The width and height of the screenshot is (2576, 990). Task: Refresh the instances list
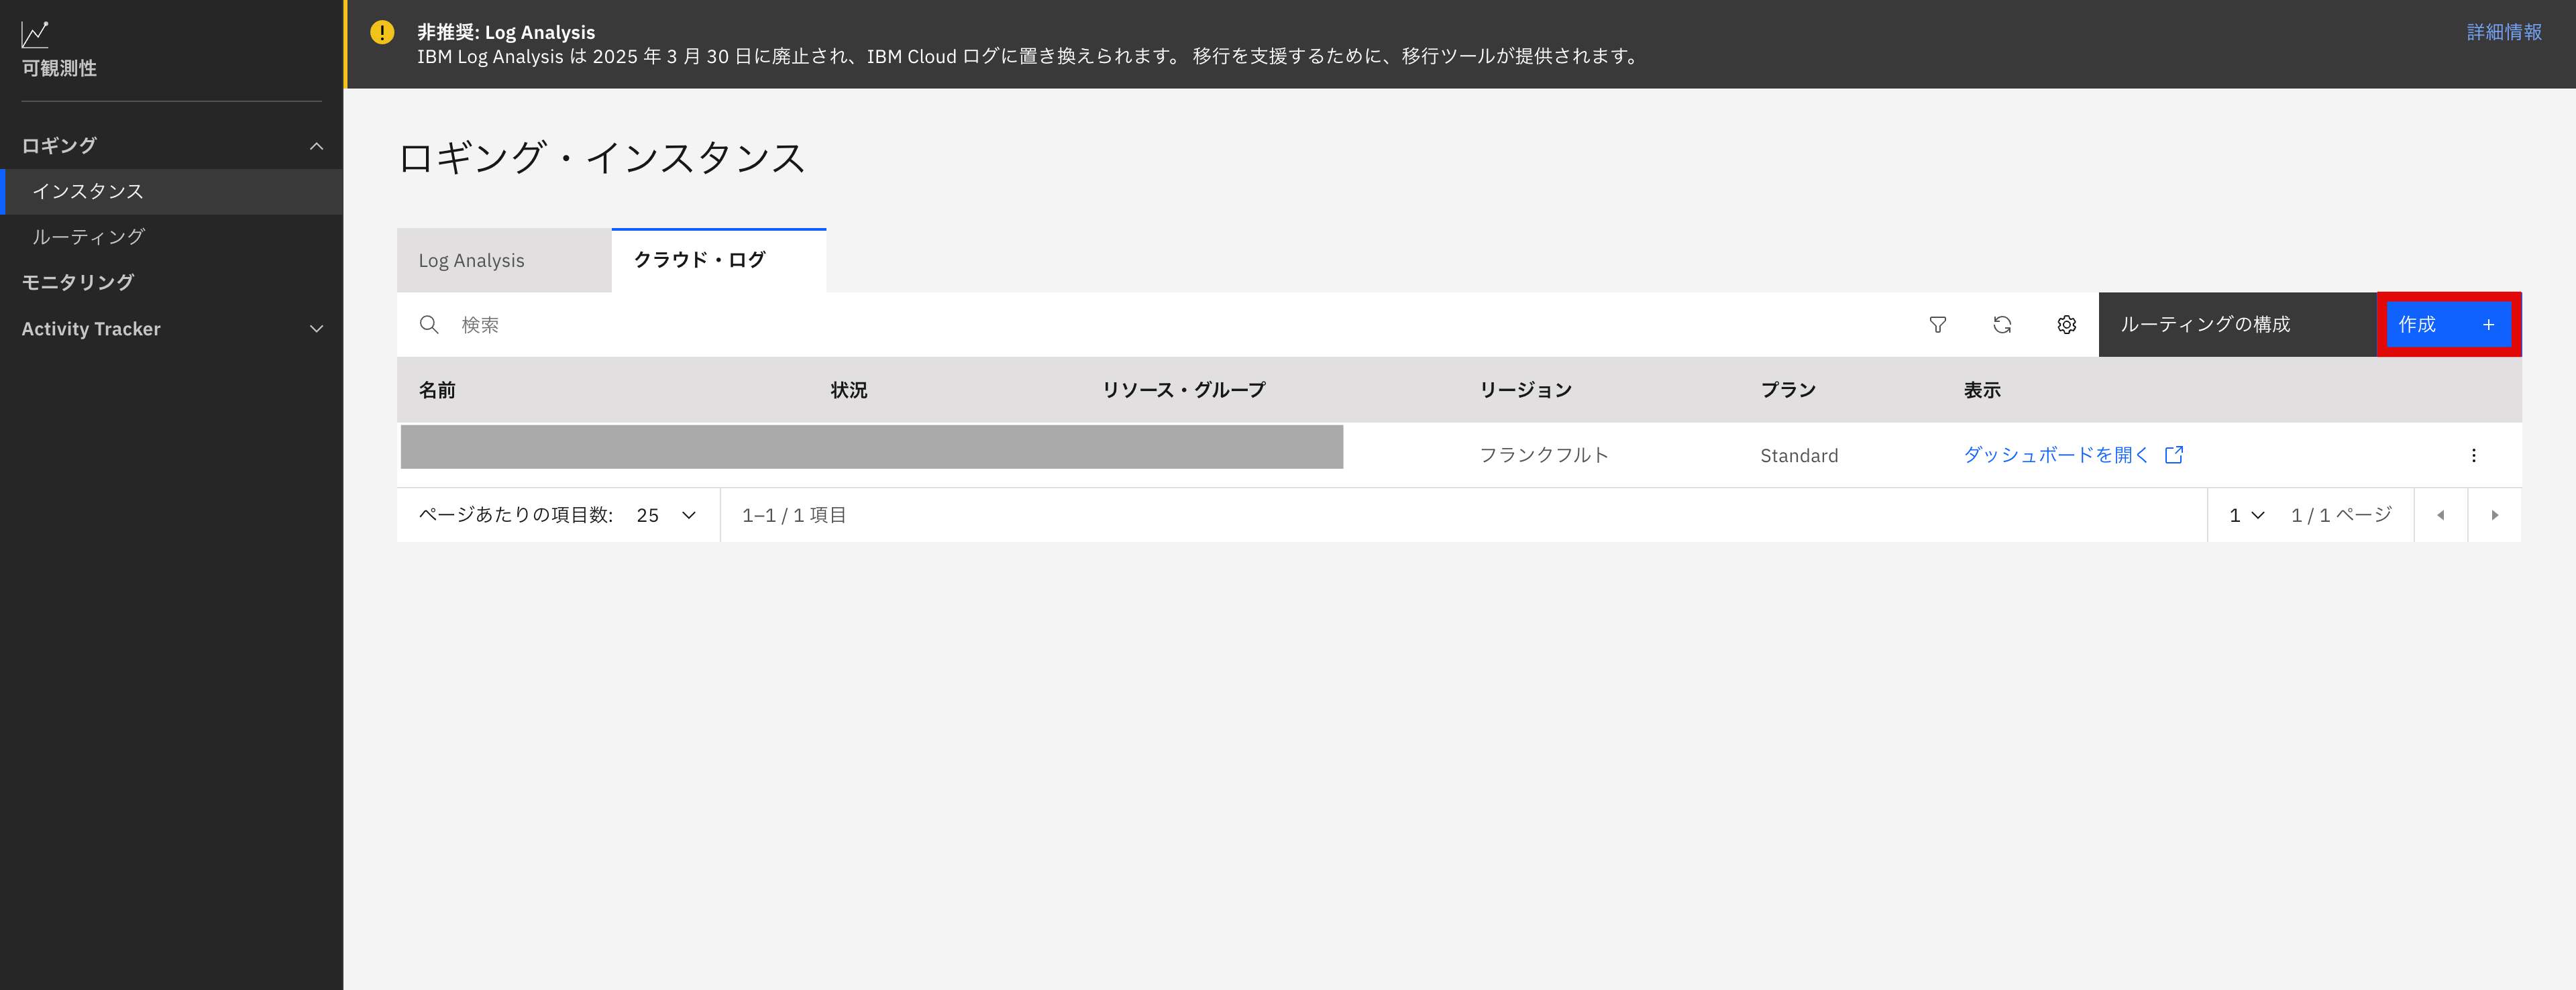(2002, 325)
